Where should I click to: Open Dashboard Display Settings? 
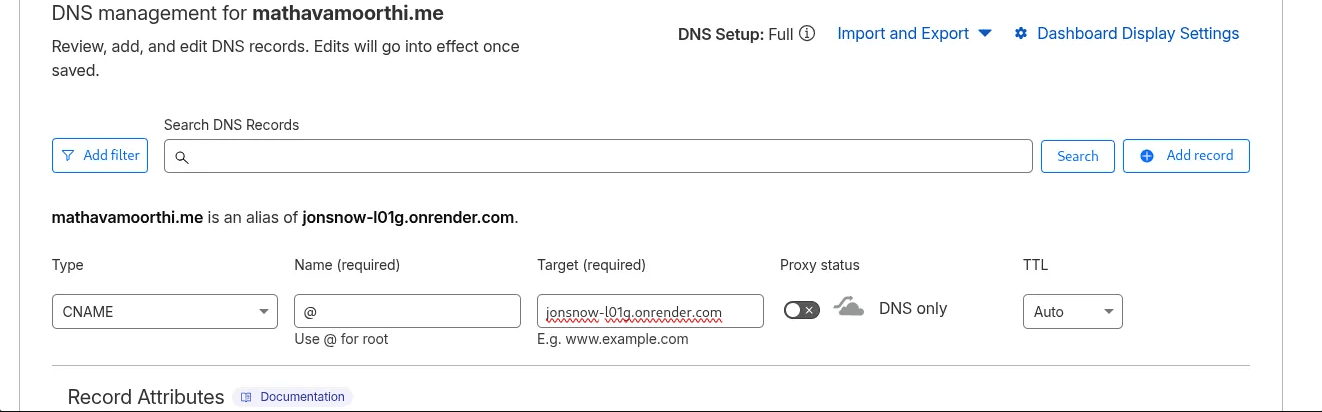[x=1138, y=34]
